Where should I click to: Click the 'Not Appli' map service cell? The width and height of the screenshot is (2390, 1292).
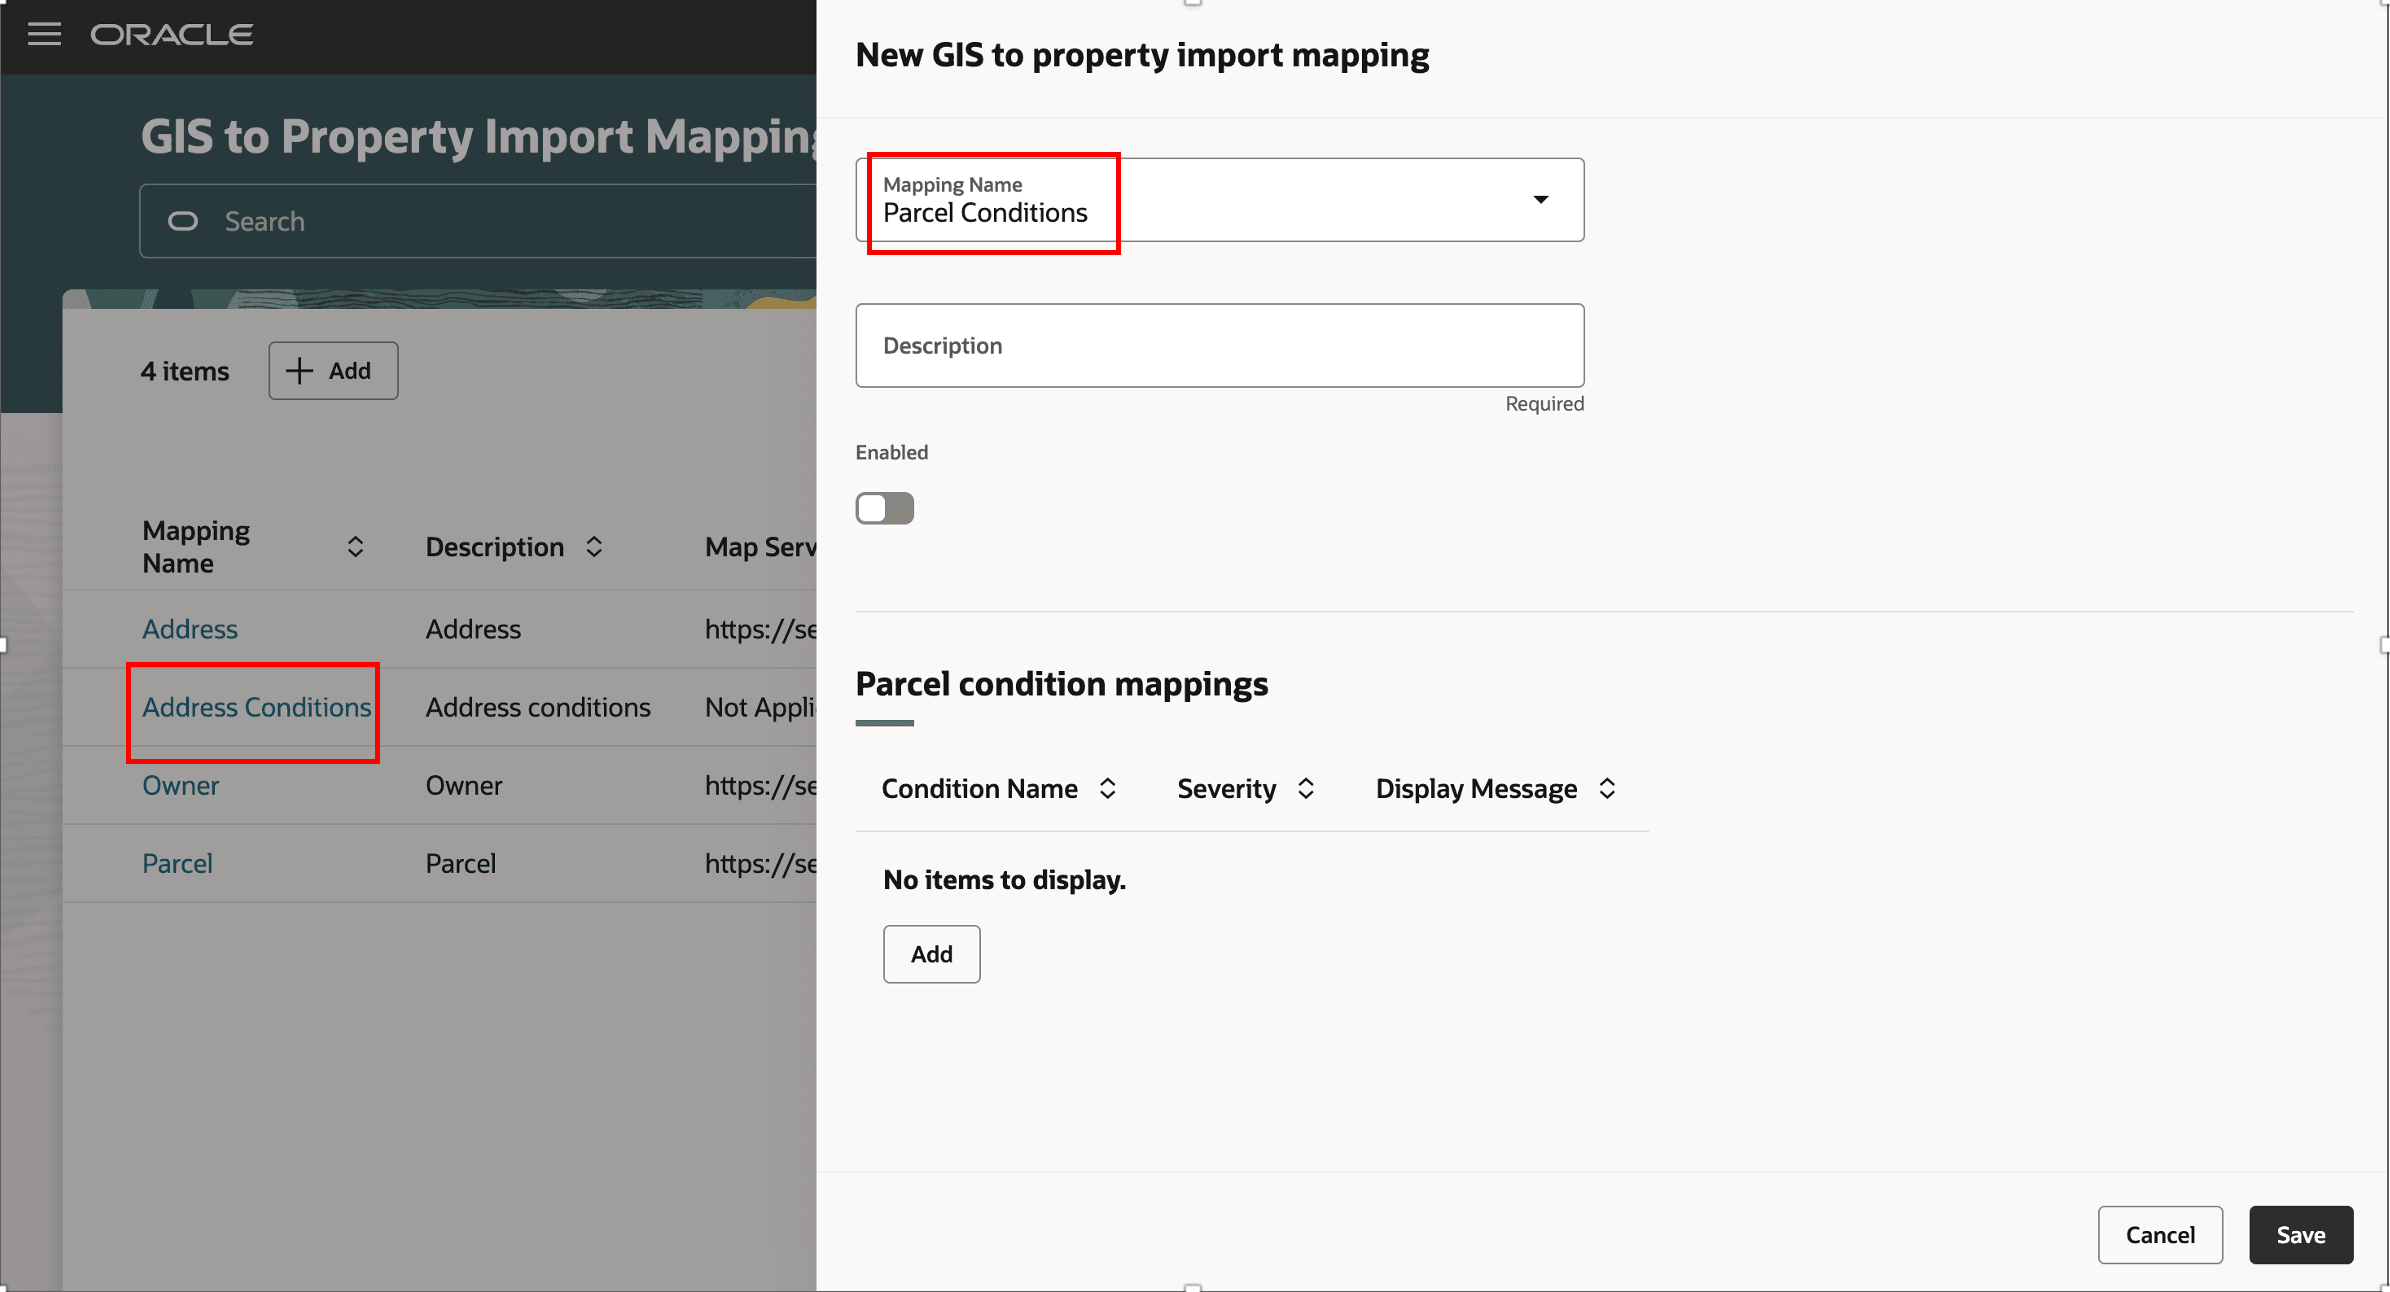pyautogui.click(x=760, y=707)
